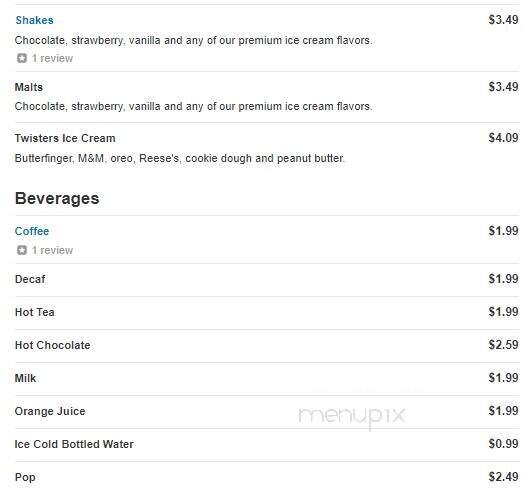
Task: View the 1 review text under Coffee
Action: click(52, 250)
